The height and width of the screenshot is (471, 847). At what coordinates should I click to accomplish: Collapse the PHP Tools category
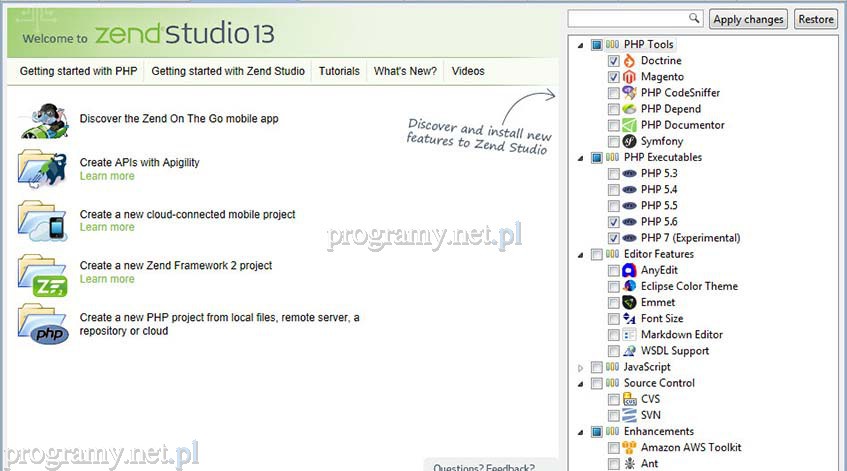[581, 45]
